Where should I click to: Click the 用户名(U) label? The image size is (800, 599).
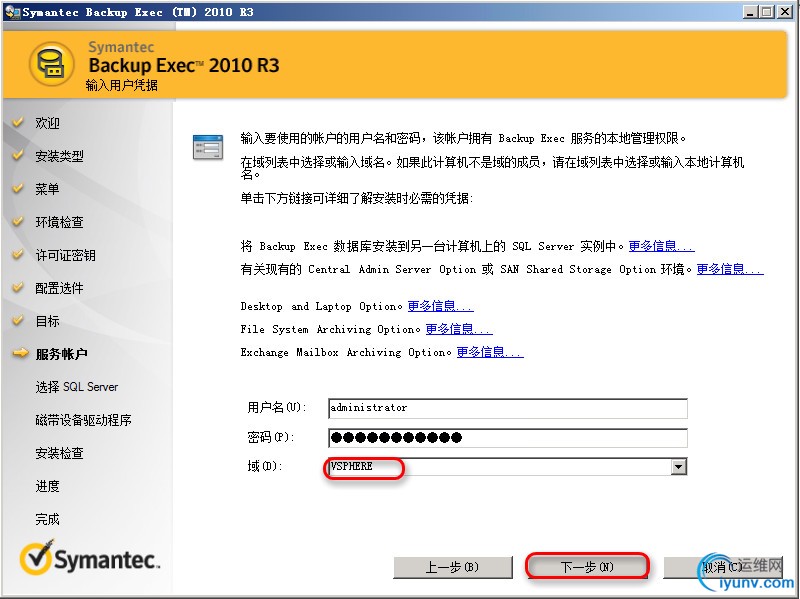277,407
